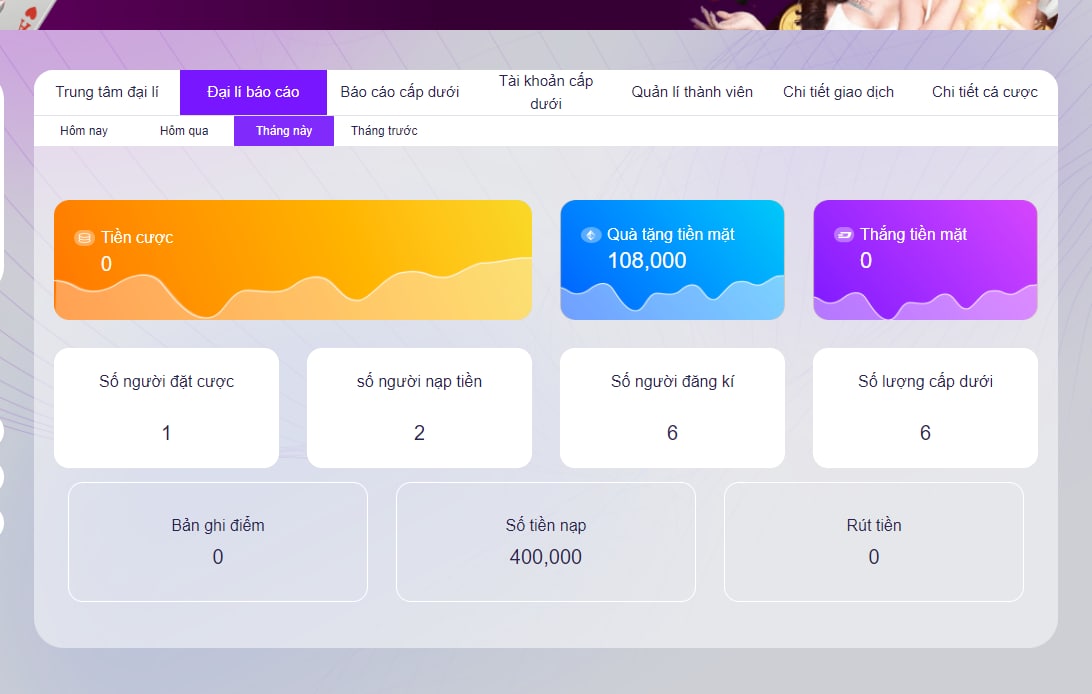Go to Quản lí thành viên tab
Image resolution: width=1092 pixels, height=694 pixels.
692,92
